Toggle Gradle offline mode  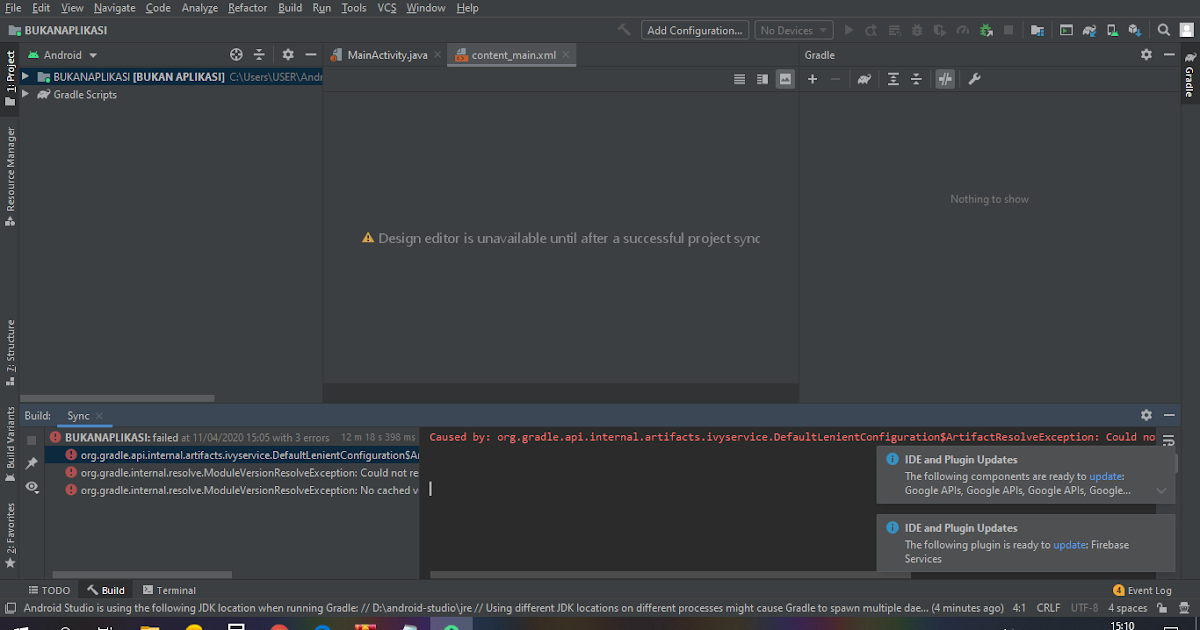click(944, 79)
